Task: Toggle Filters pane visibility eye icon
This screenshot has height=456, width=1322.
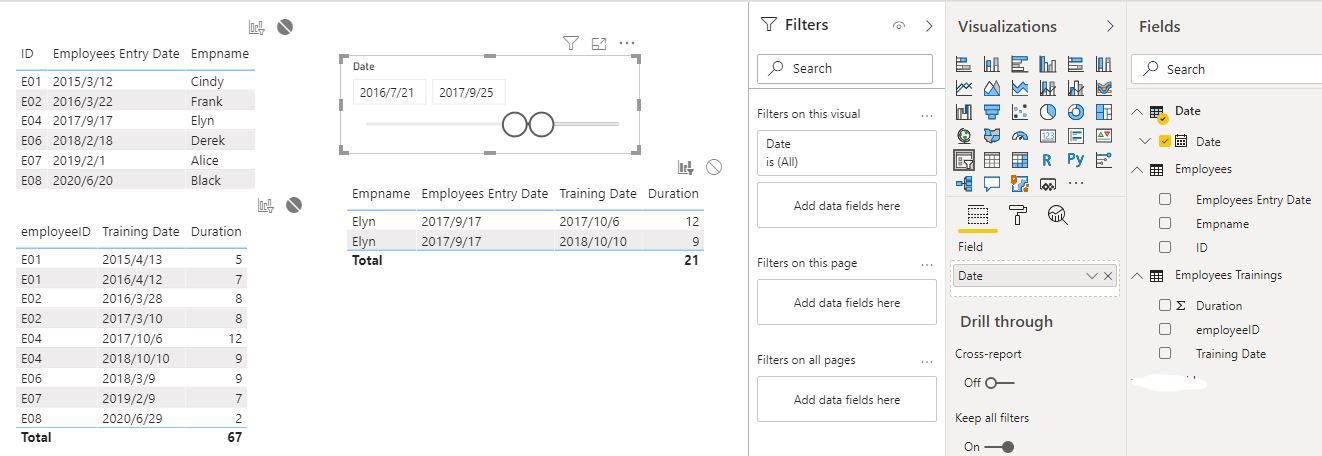Action: coord(899,26)
